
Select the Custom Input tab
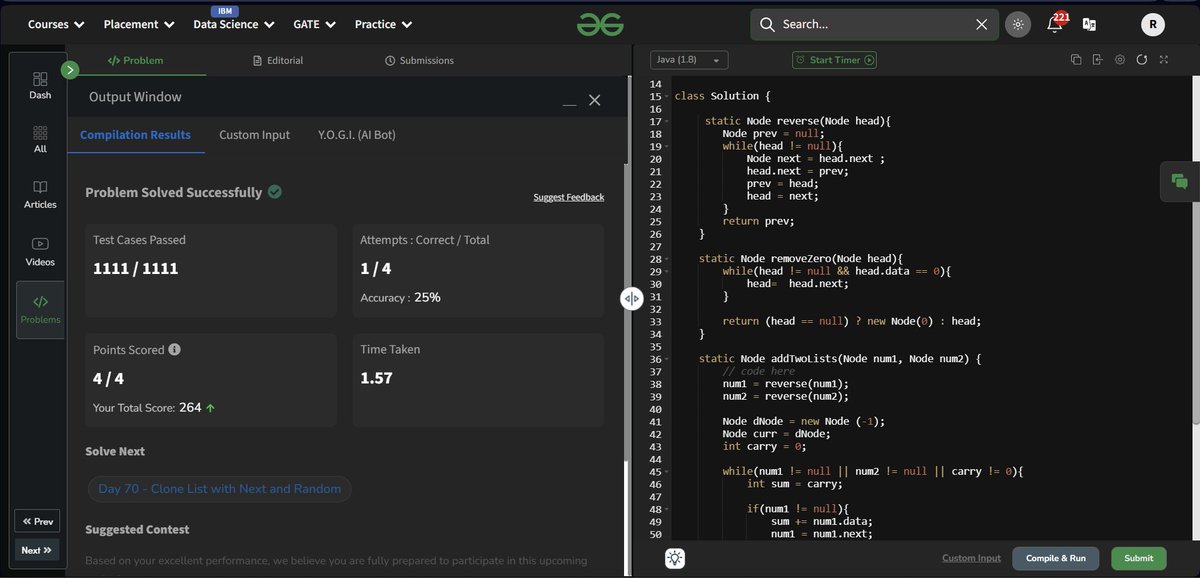point(255,135)
